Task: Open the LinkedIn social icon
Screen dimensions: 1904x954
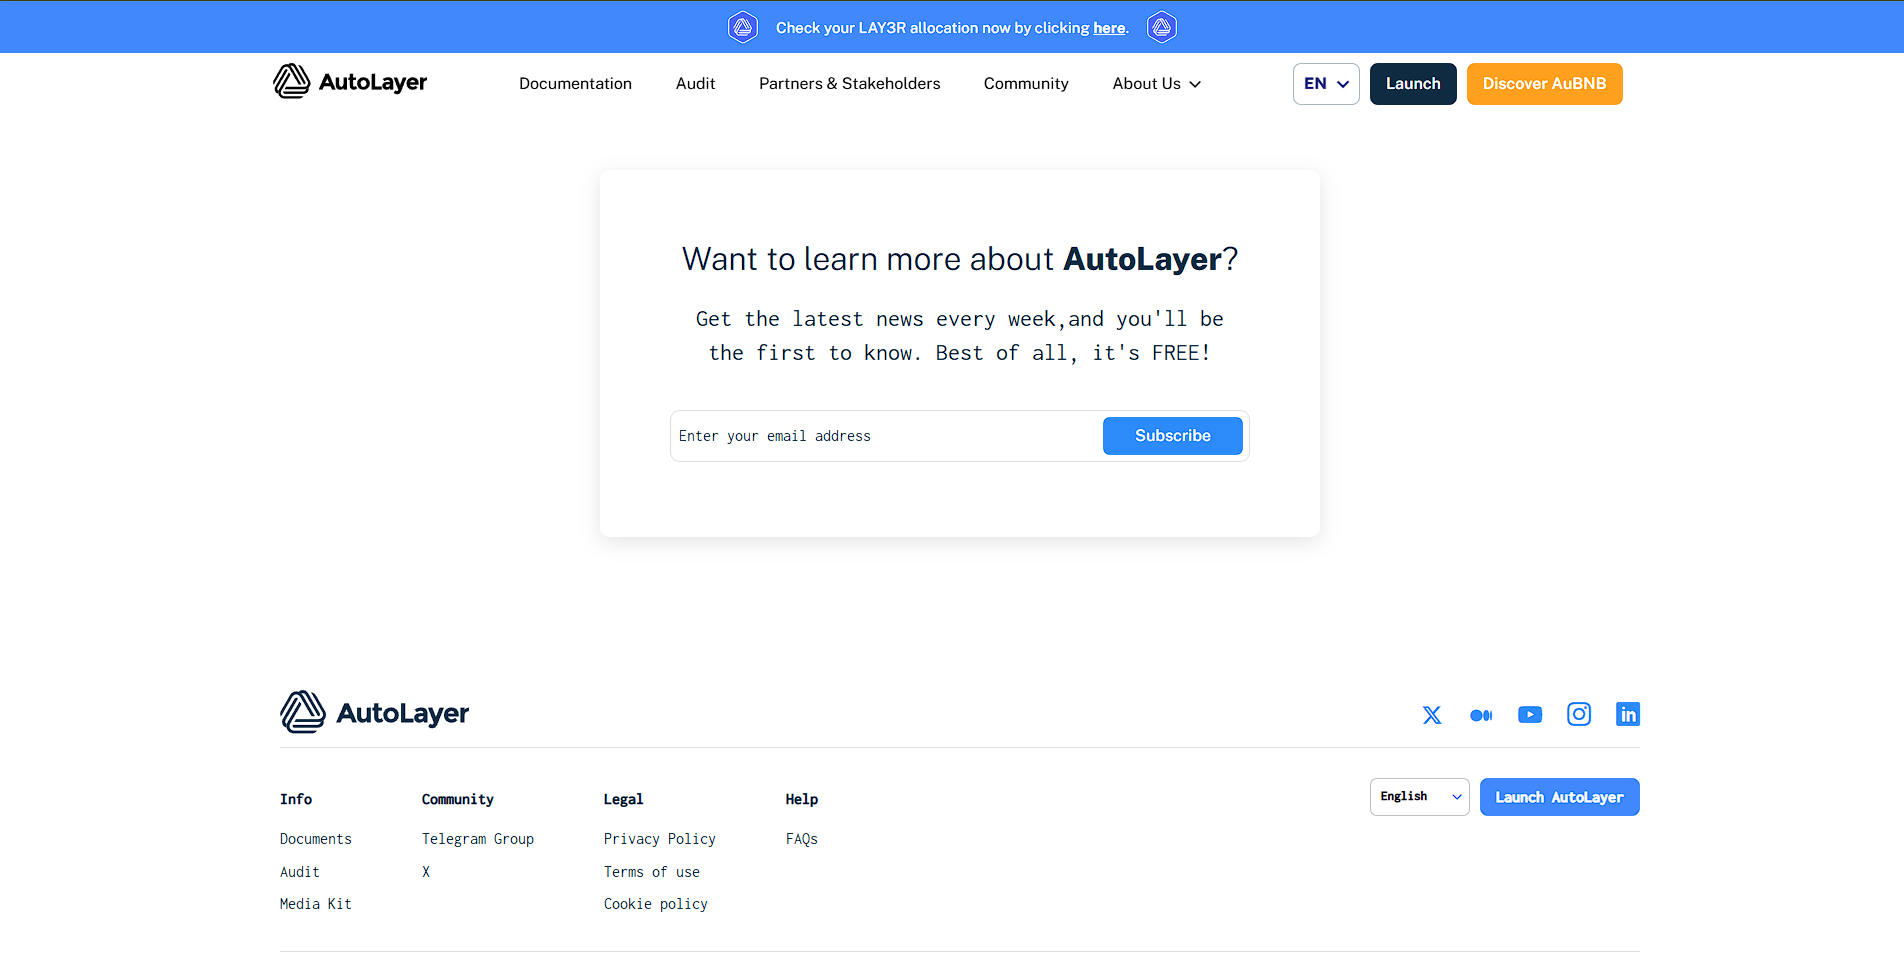Action: click(x=1628, y=714)
